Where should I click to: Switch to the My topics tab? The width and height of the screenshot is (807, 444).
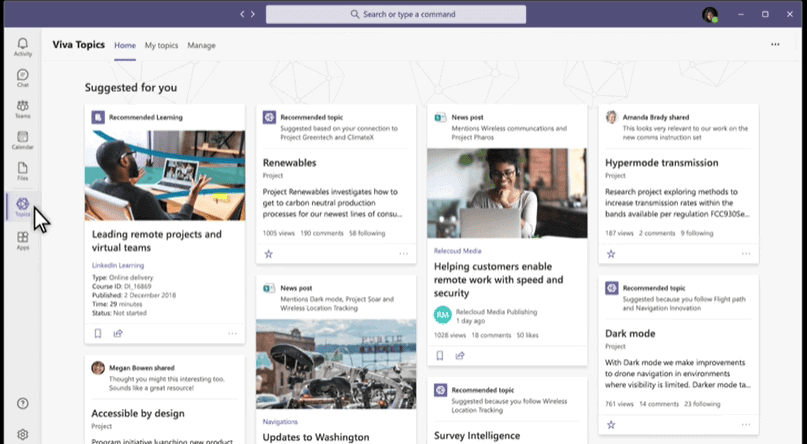click(160, 45)
